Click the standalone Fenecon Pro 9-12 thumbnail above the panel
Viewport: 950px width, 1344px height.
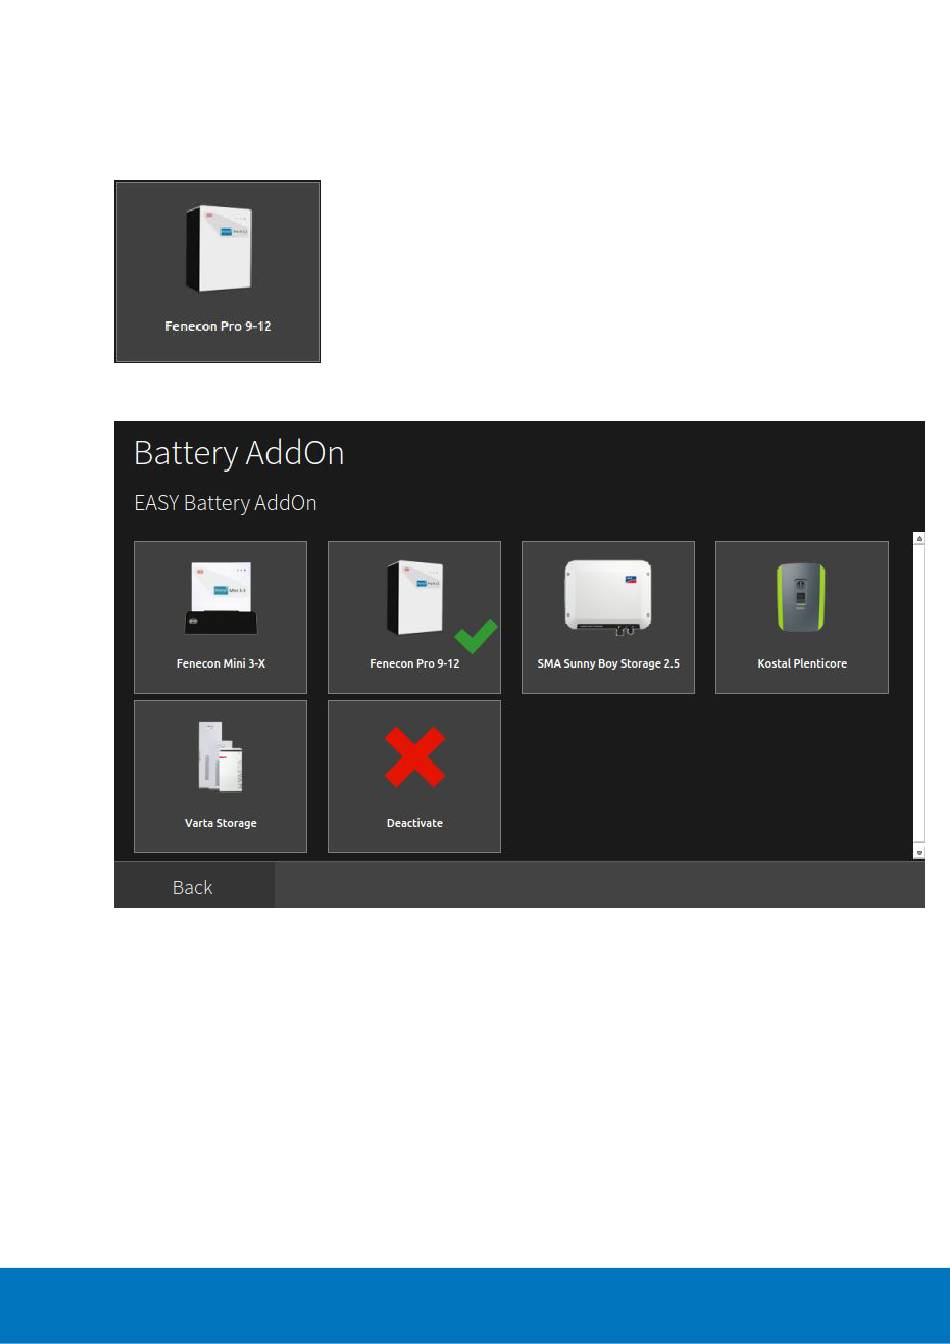tap(218, 250)
